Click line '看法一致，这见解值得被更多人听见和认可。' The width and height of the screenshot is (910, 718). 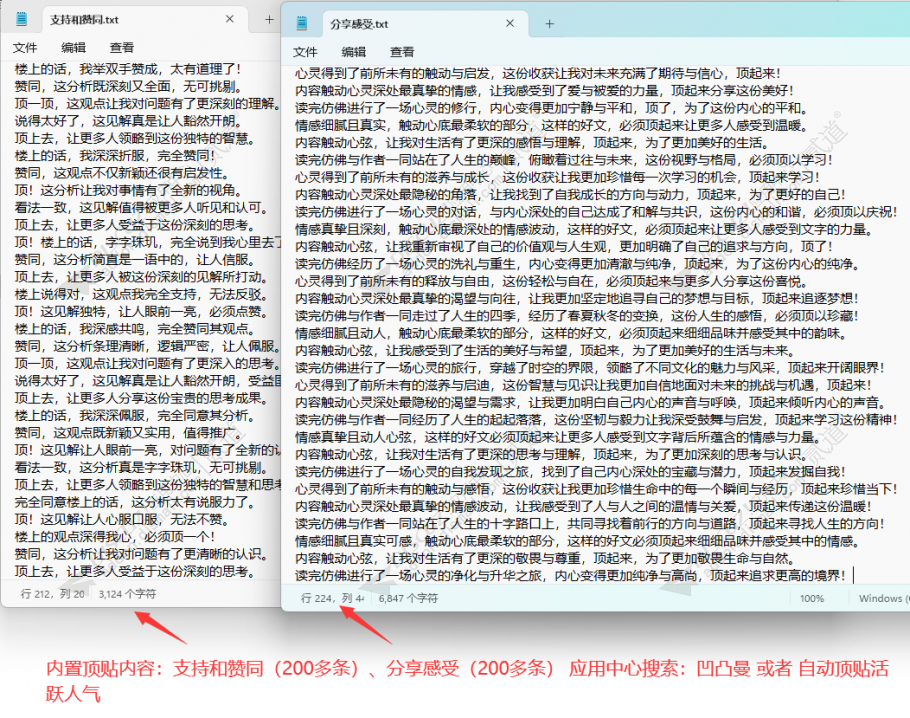[x=140, y=208]
